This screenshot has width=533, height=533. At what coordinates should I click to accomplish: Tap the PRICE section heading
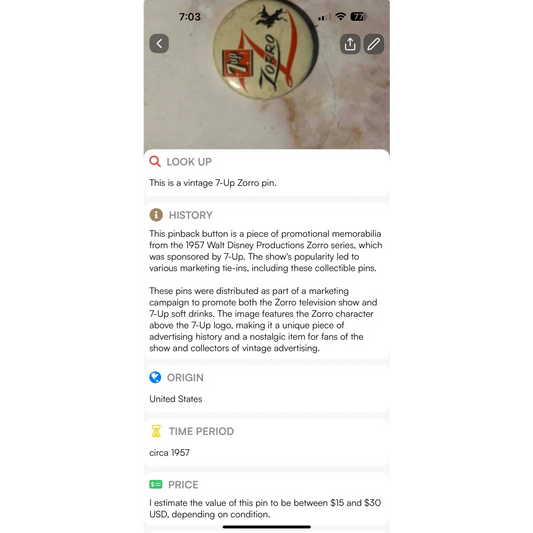(183, 485)
